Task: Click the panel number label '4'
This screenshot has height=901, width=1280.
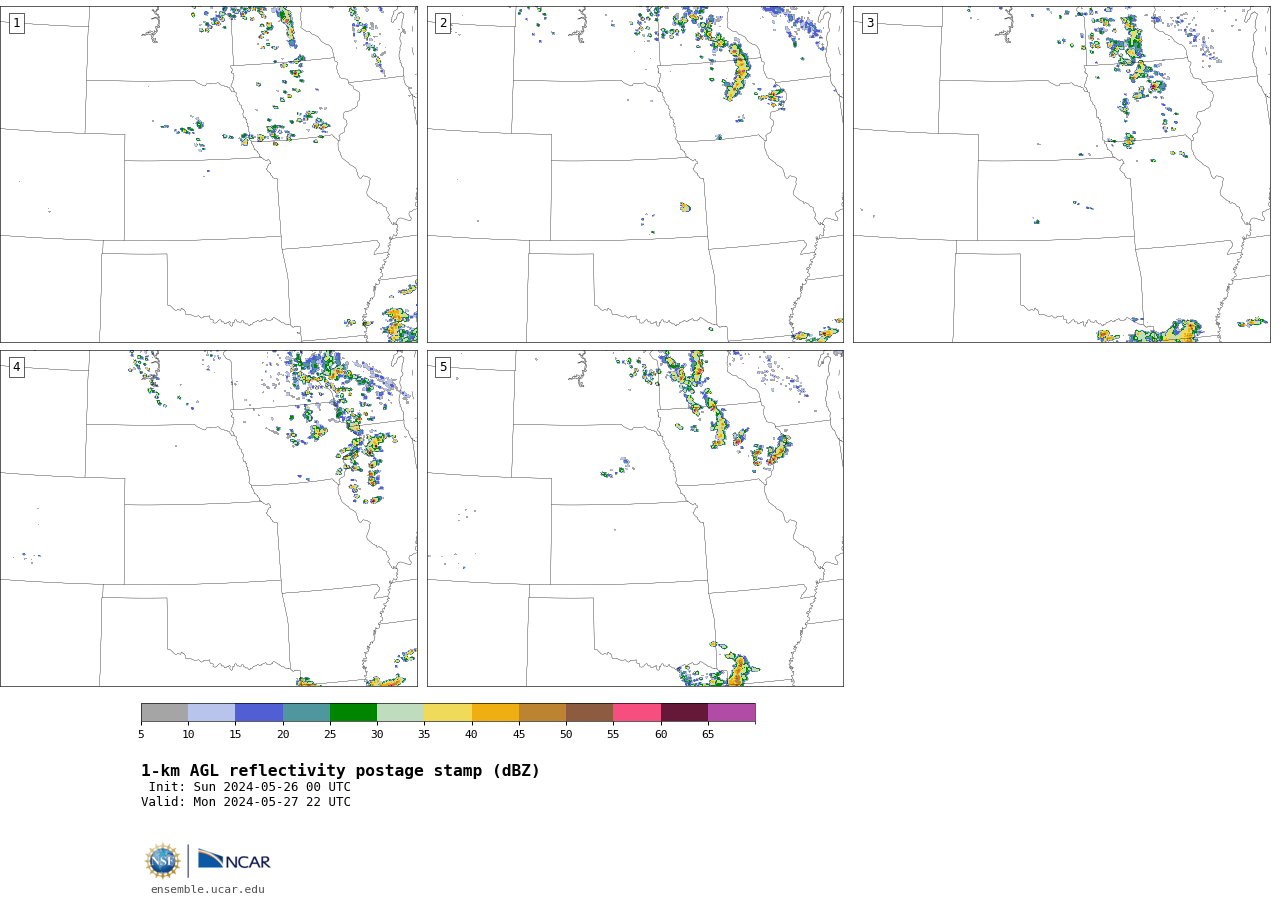Action: point(16,367)
